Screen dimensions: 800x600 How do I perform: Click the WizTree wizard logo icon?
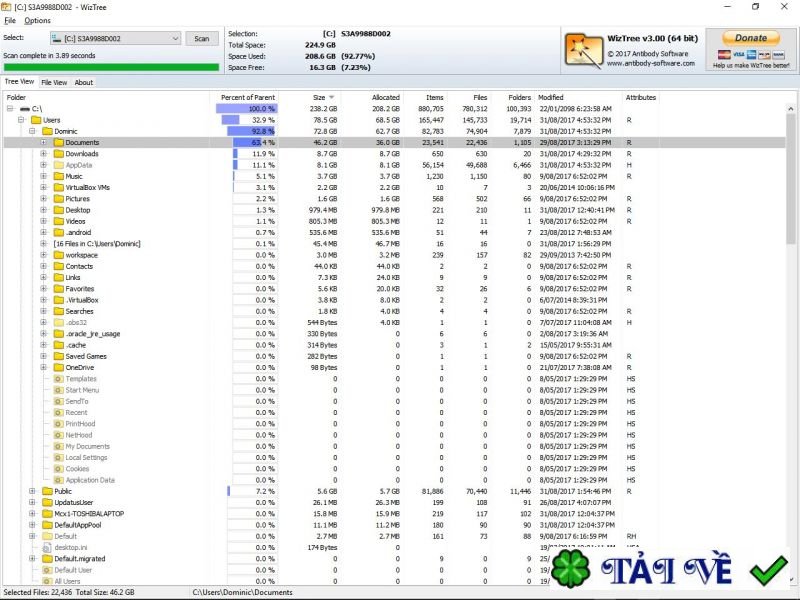tap(583, 51)
